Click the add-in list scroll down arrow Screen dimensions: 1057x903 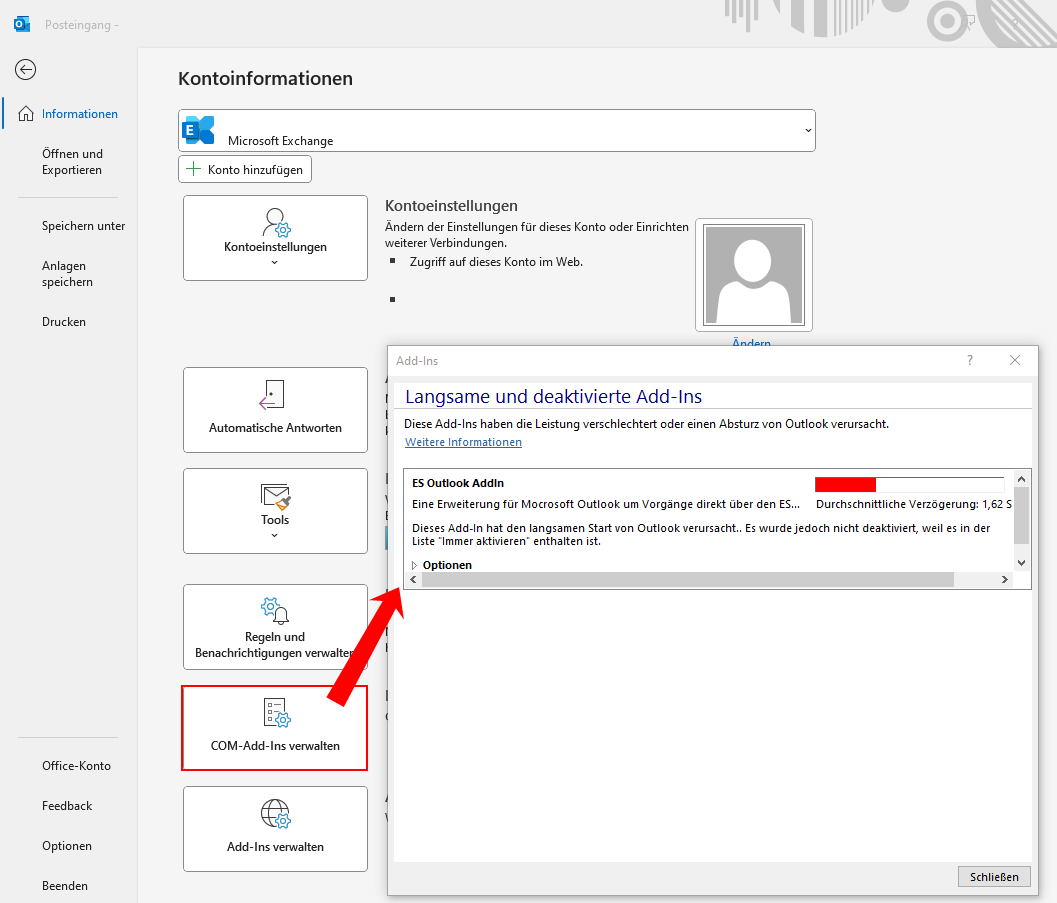click(1021, 563)
